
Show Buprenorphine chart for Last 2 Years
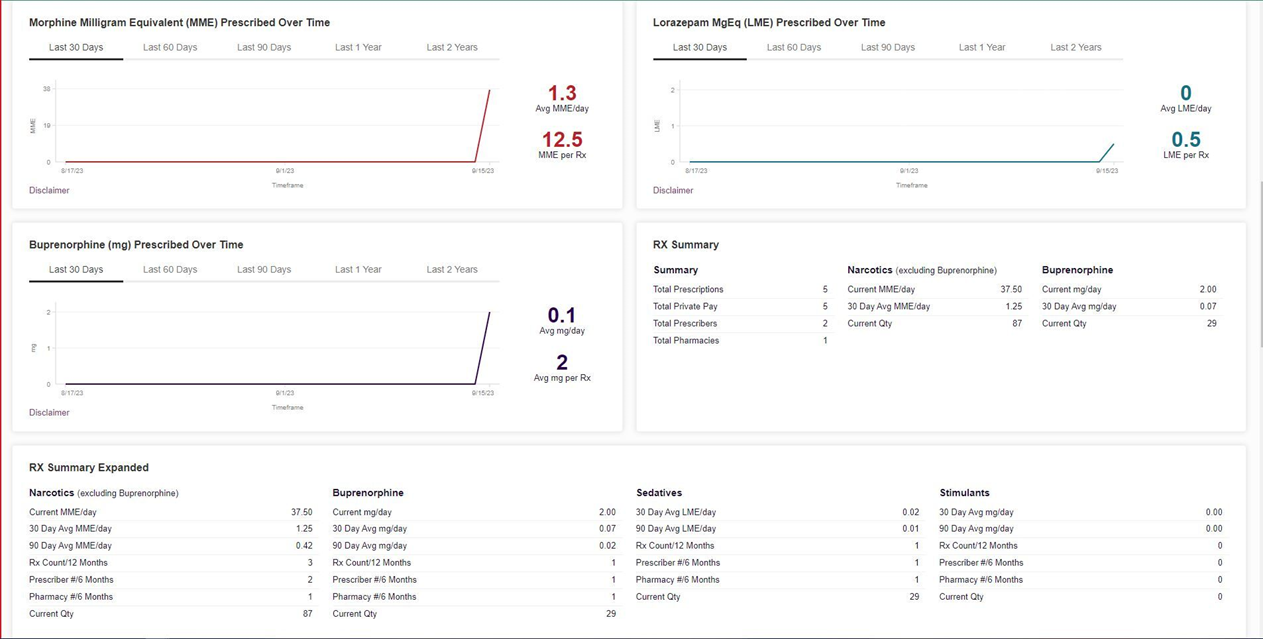[452, 269]
